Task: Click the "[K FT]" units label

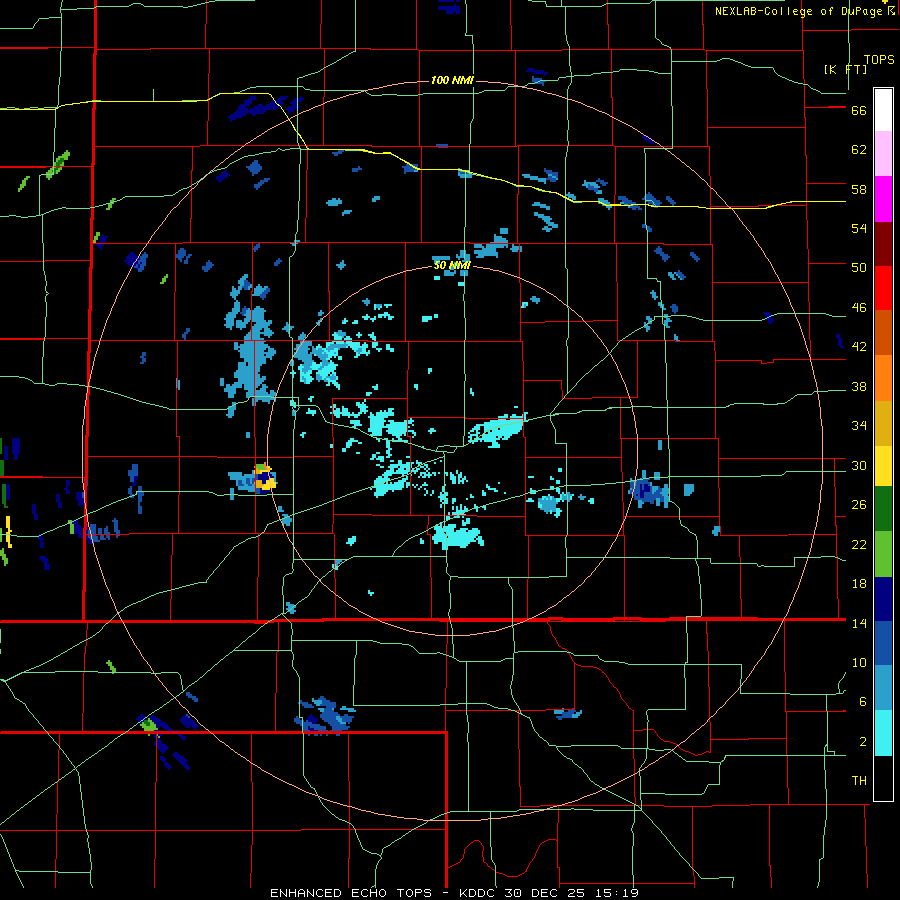Action: pos(846,69)
